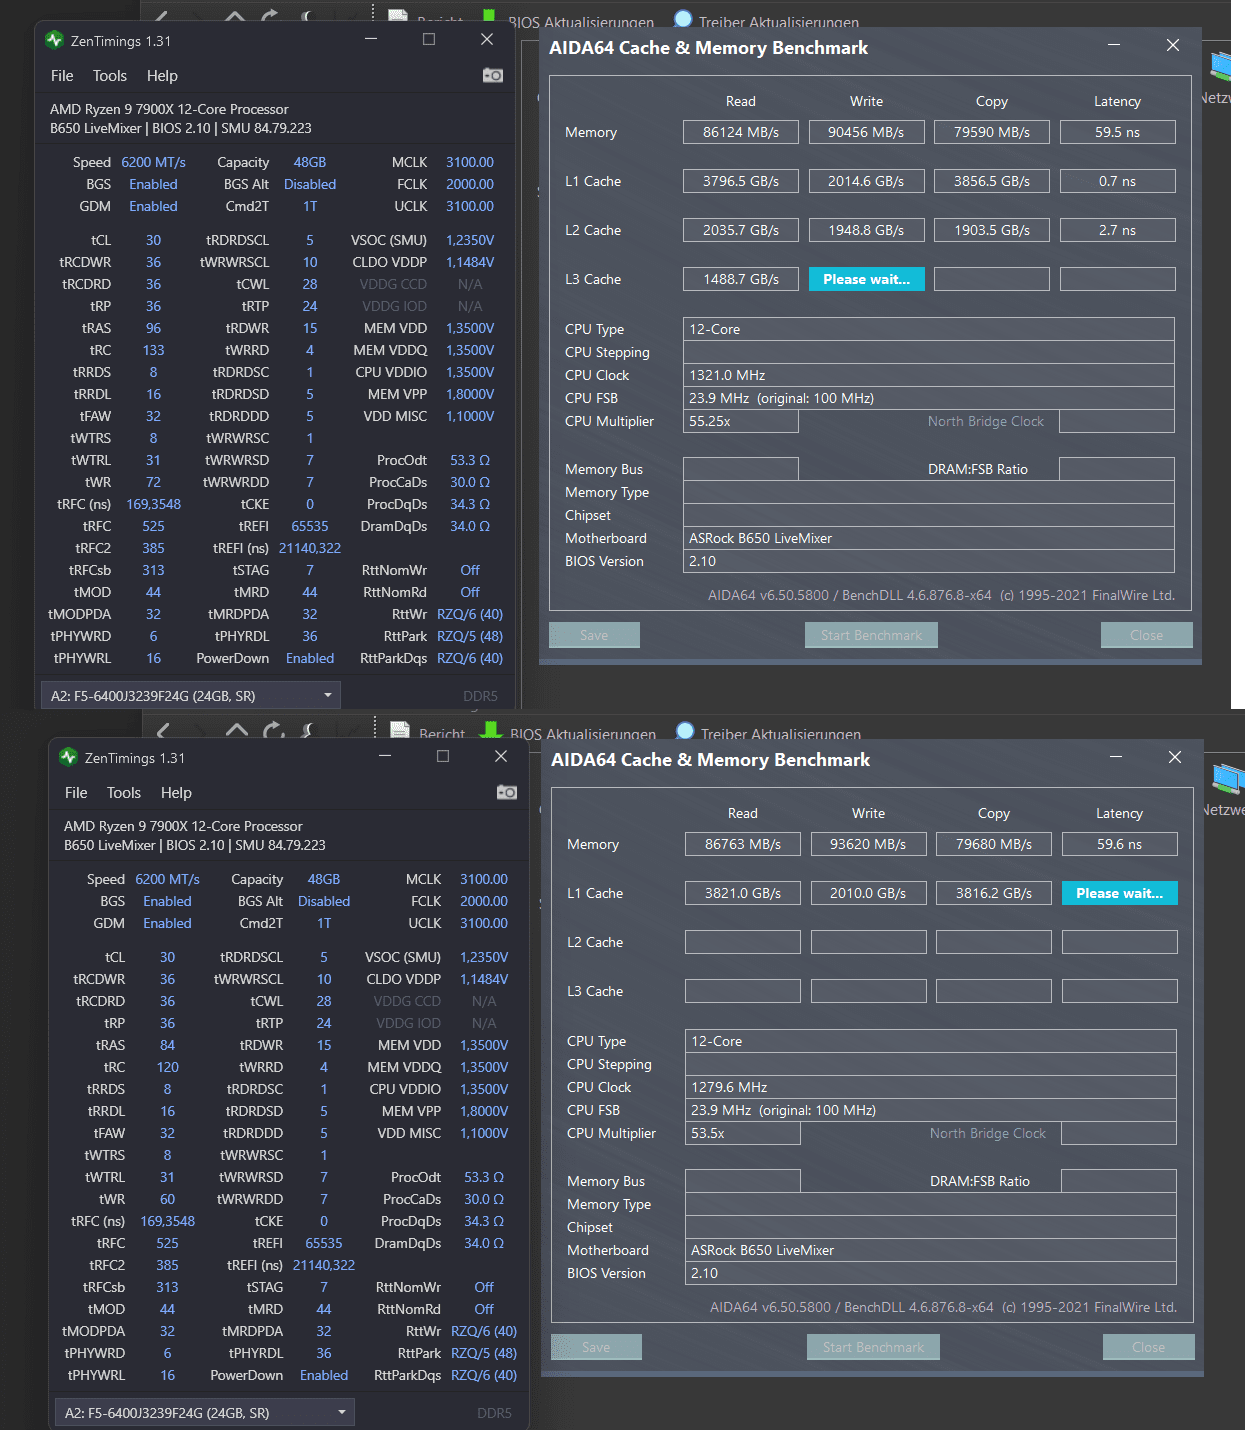Click the green BIOS icon in the upper toolbar
Image resolution: width=1258 pixels, height=1448 pixels.
click(489, 16)
